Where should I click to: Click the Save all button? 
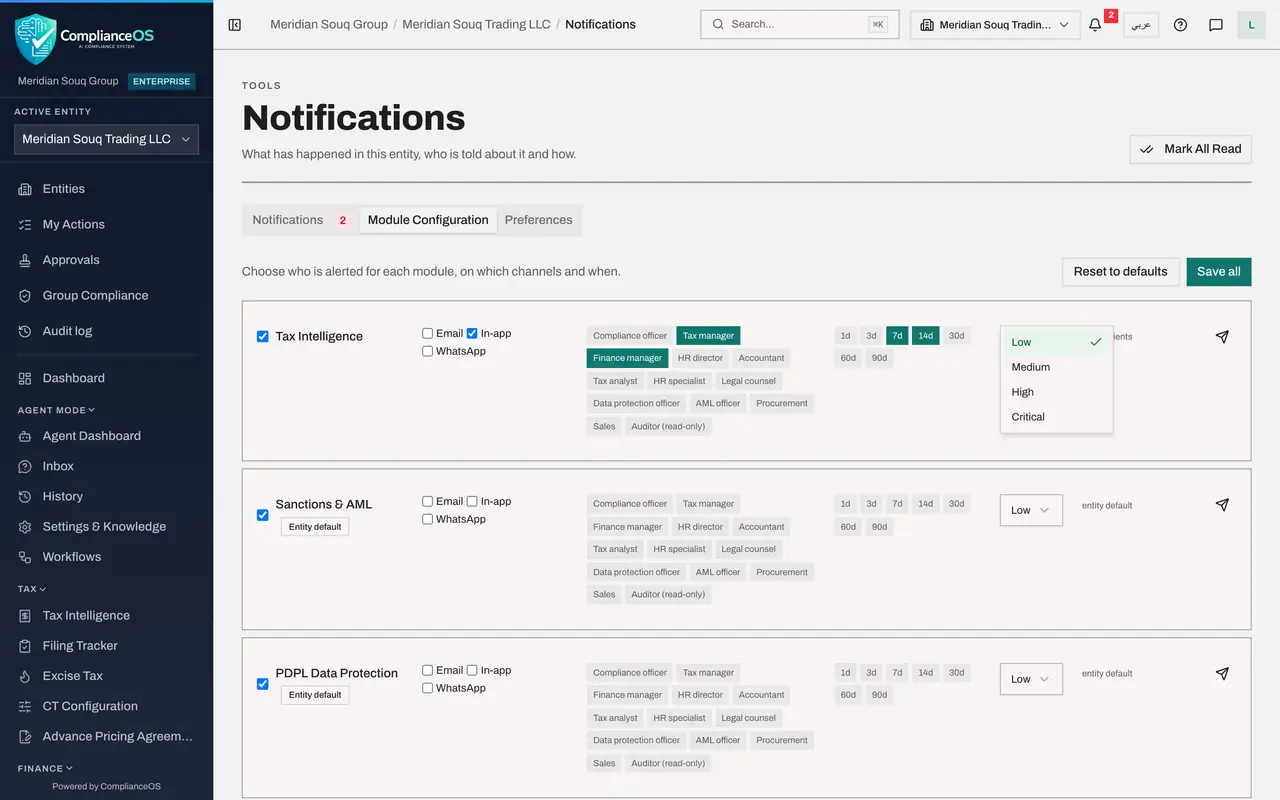[1219, 272]
